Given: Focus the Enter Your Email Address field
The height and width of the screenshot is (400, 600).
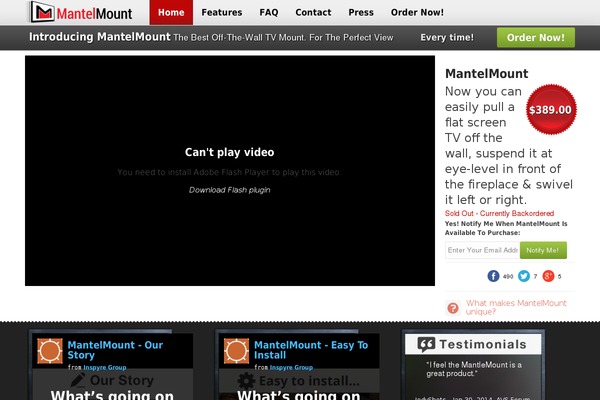Looking at the screenshot, I should coord(482,250).
